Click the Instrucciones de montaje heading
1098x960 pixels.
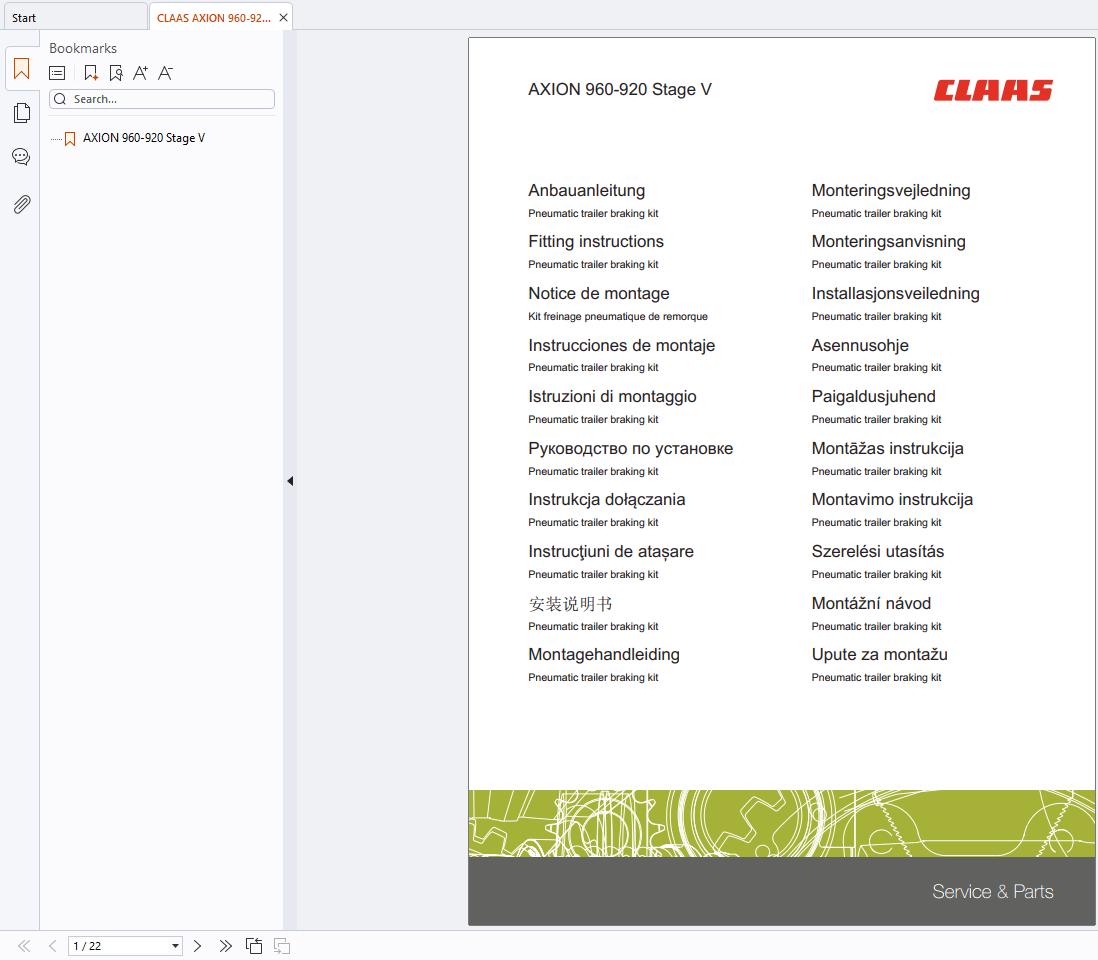tap(622, 345)
